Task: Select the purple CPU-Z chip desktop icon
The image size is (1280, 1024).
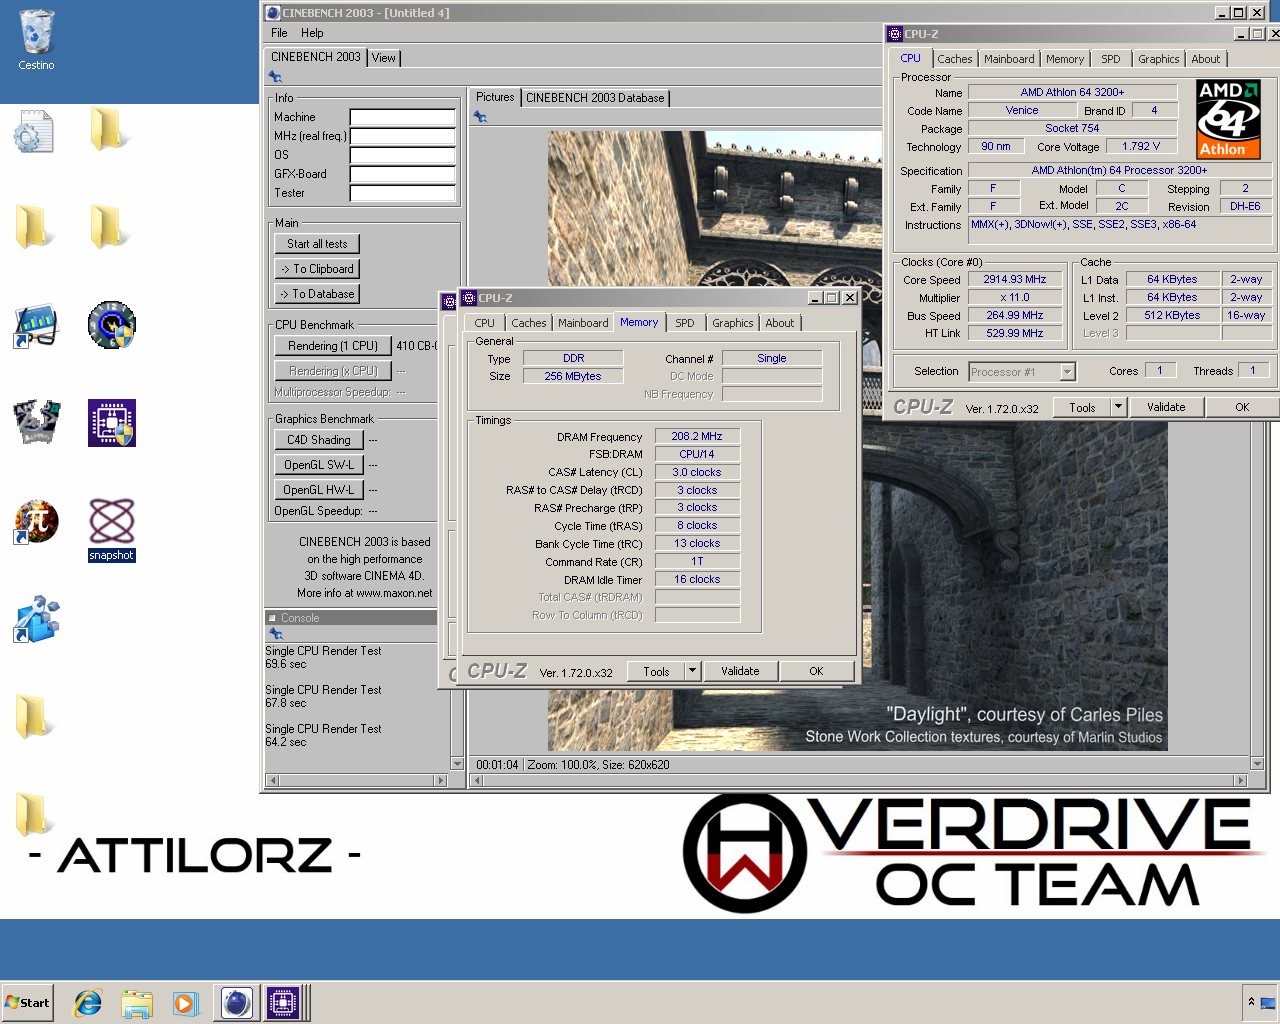Action: click(x=111, y=423)
